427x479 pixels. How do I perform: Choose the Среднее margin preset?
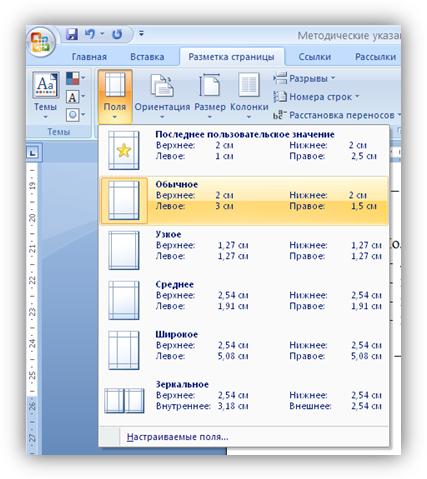[x=244, y=300]
